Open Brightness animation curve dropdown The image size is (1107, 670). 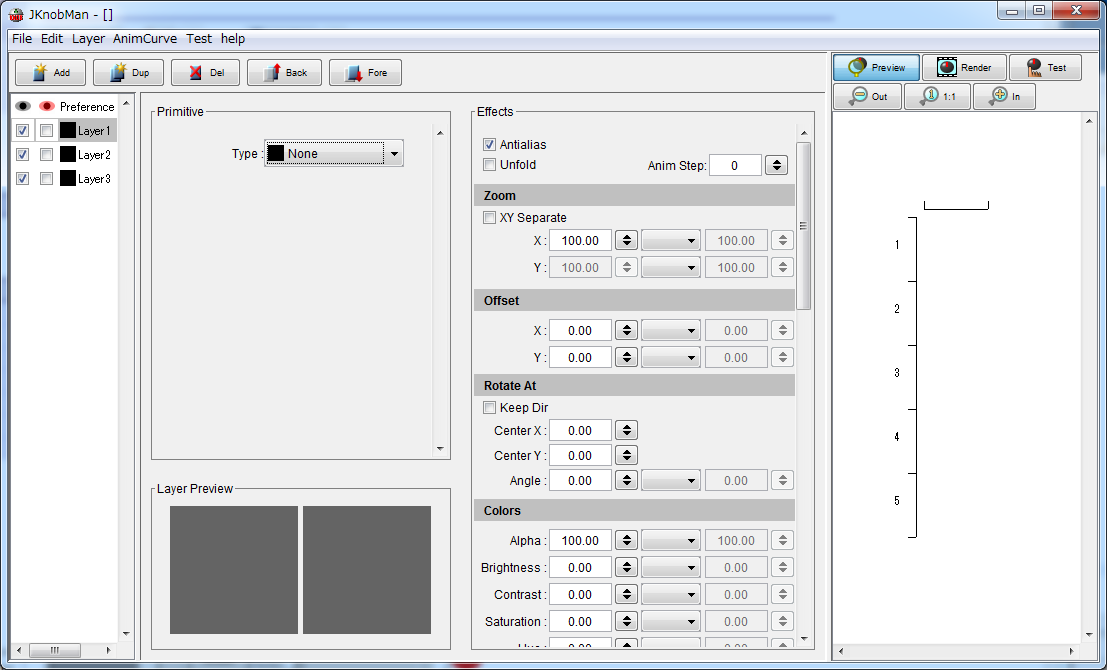[x=671, y=568]
